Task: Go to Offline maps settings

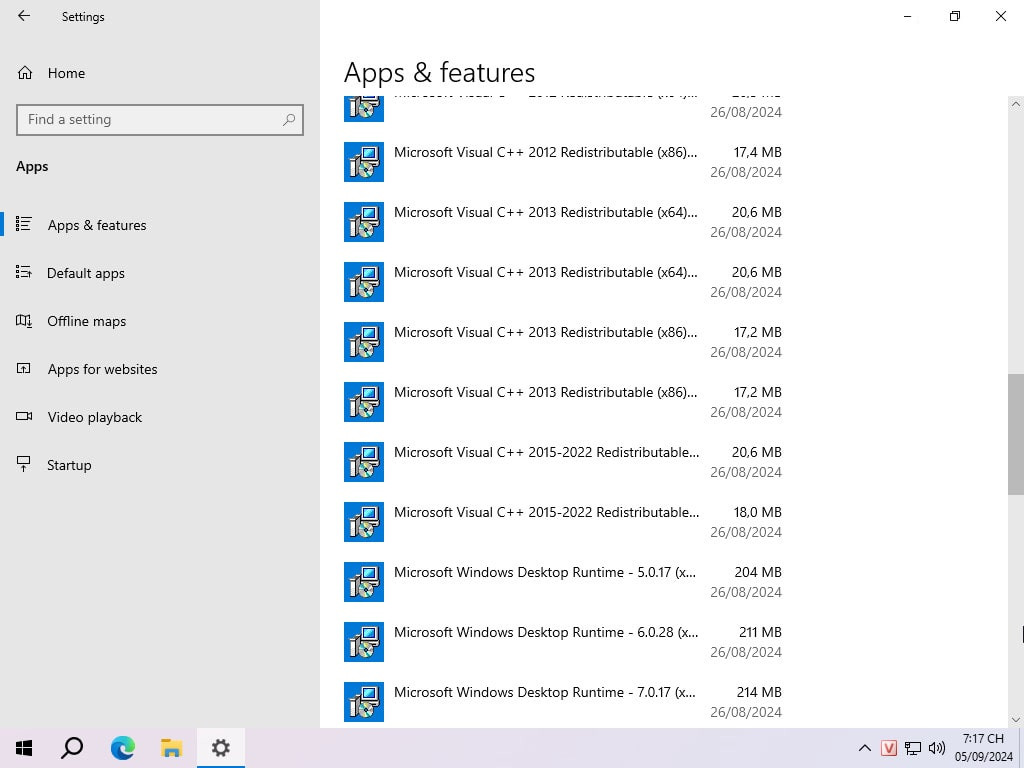Action: point(86,321)
